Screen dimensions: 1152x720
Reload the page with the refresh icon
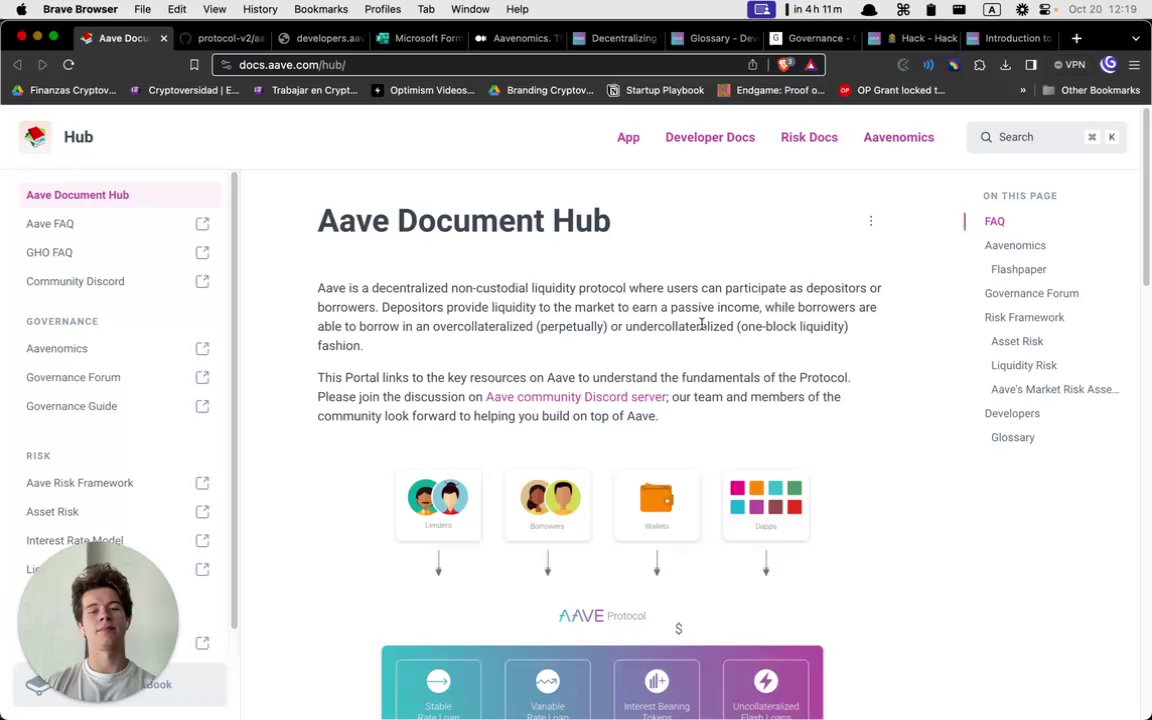pyautogui.click(x=68, y=65)
